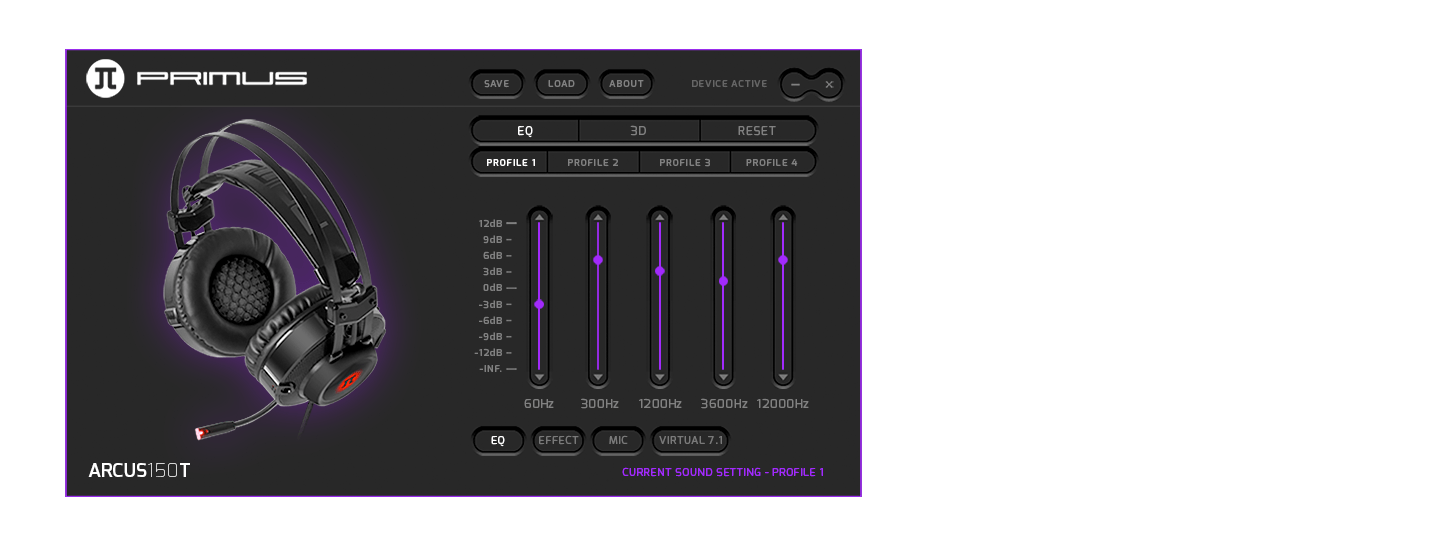
Task: Click the 3600Hz slider handle
Action: click(723, 281)
